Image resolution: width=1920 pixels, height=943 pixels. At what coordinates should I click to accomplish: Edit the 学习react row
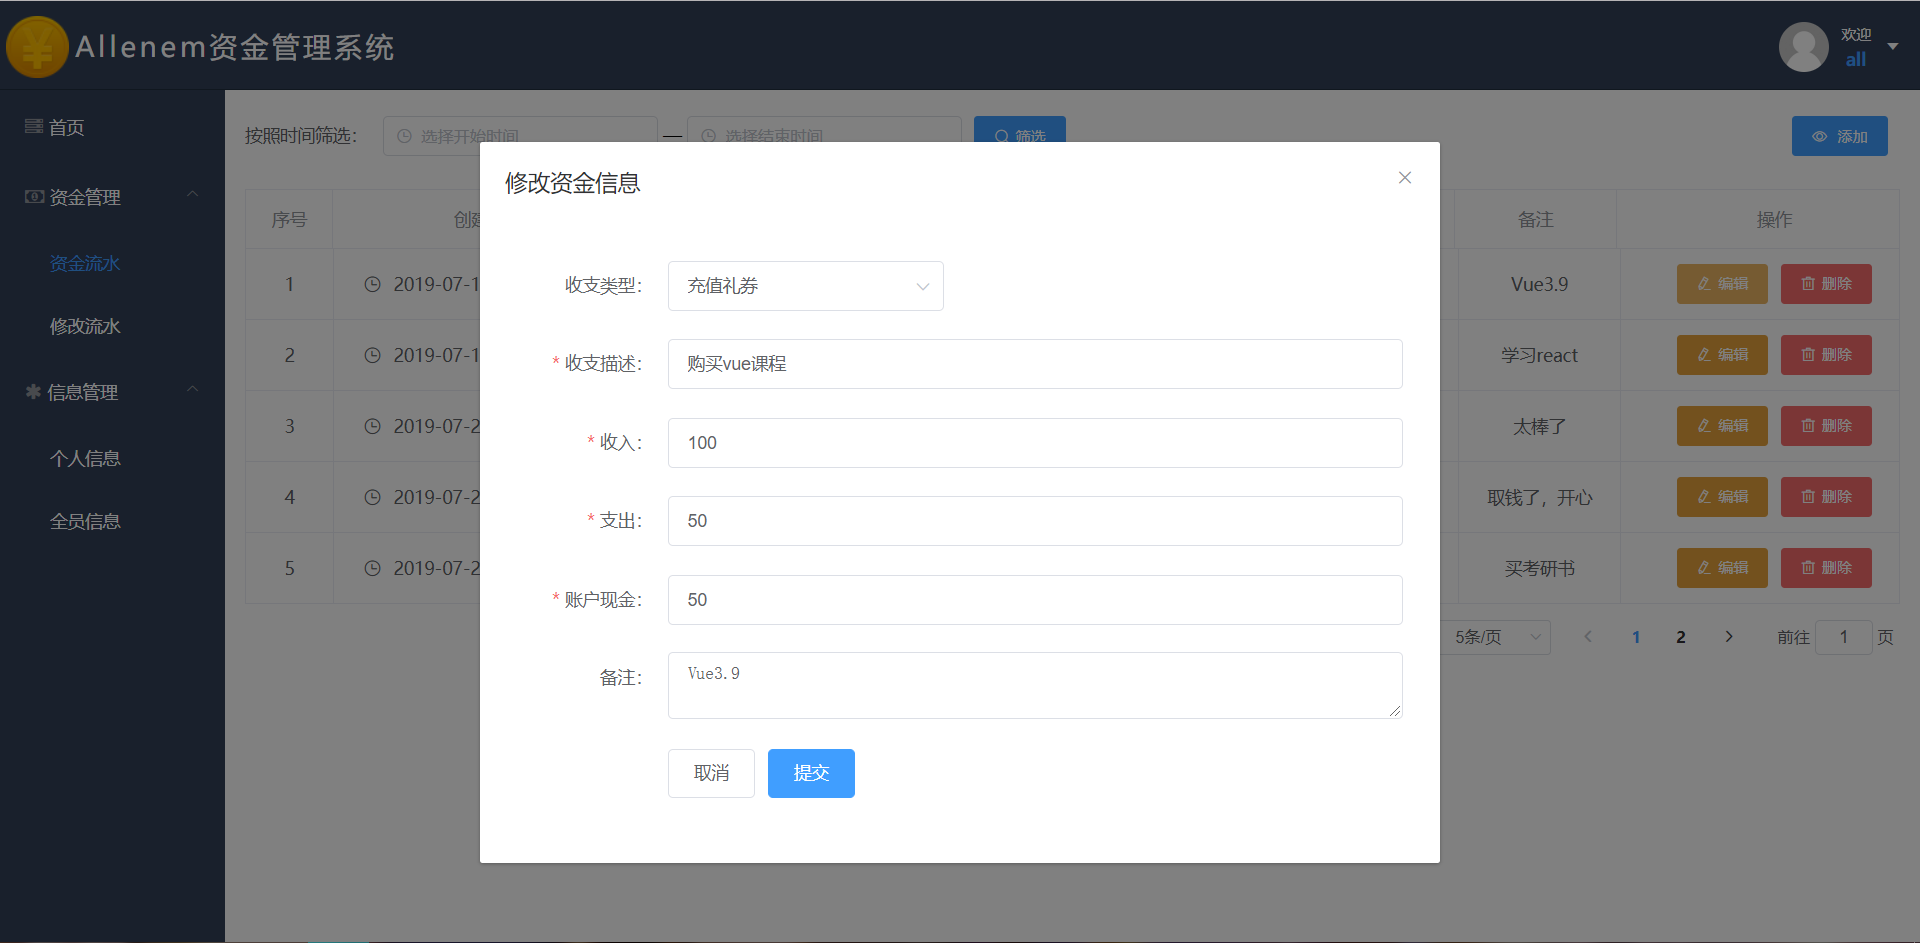[x=1721, y=355]
